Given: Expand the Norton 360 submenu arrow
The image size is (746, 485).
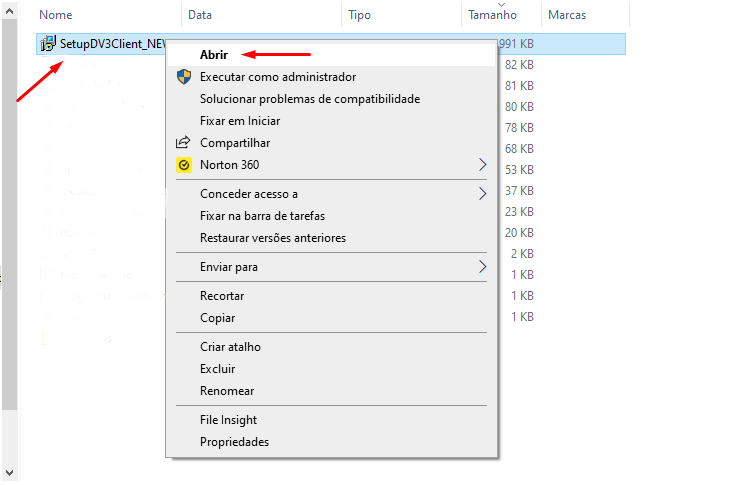Looking at the screenshot, I should point(482,165).
